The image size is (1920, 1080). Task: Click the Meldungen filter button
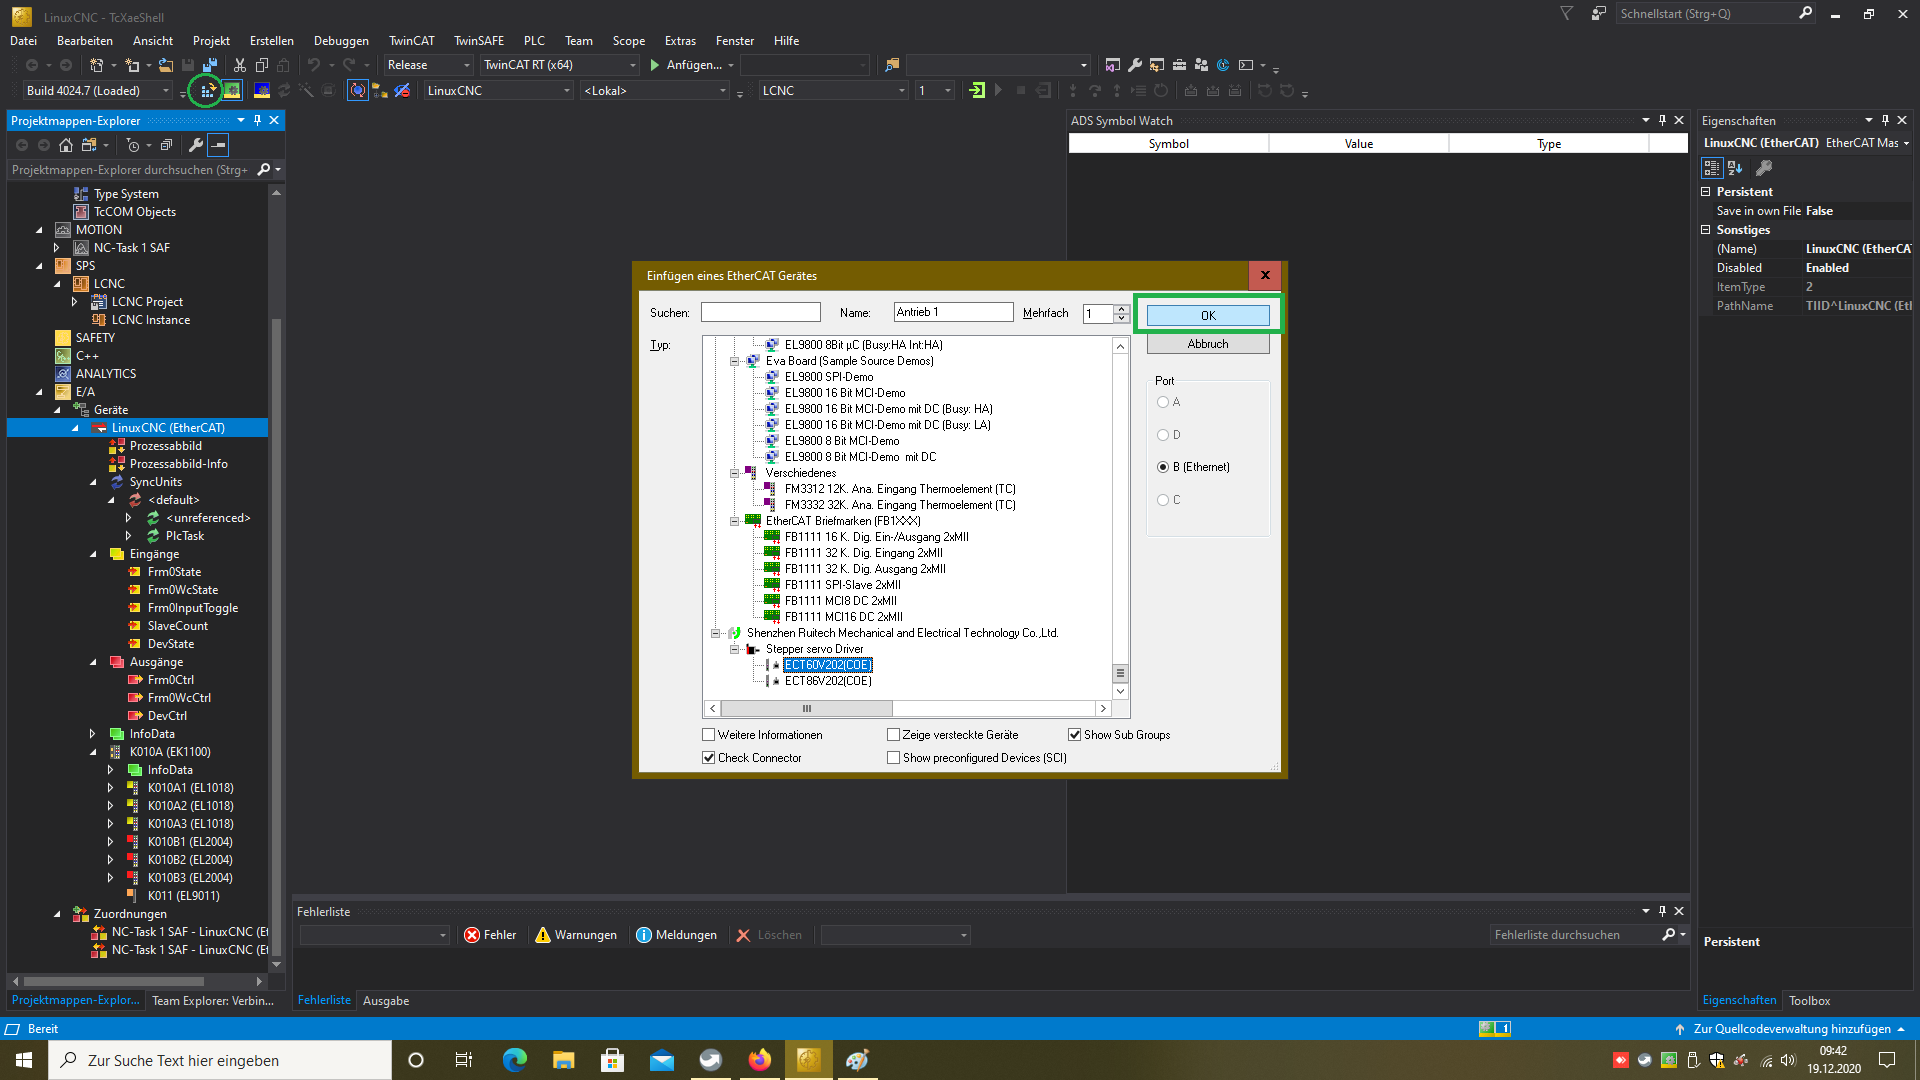677,935
